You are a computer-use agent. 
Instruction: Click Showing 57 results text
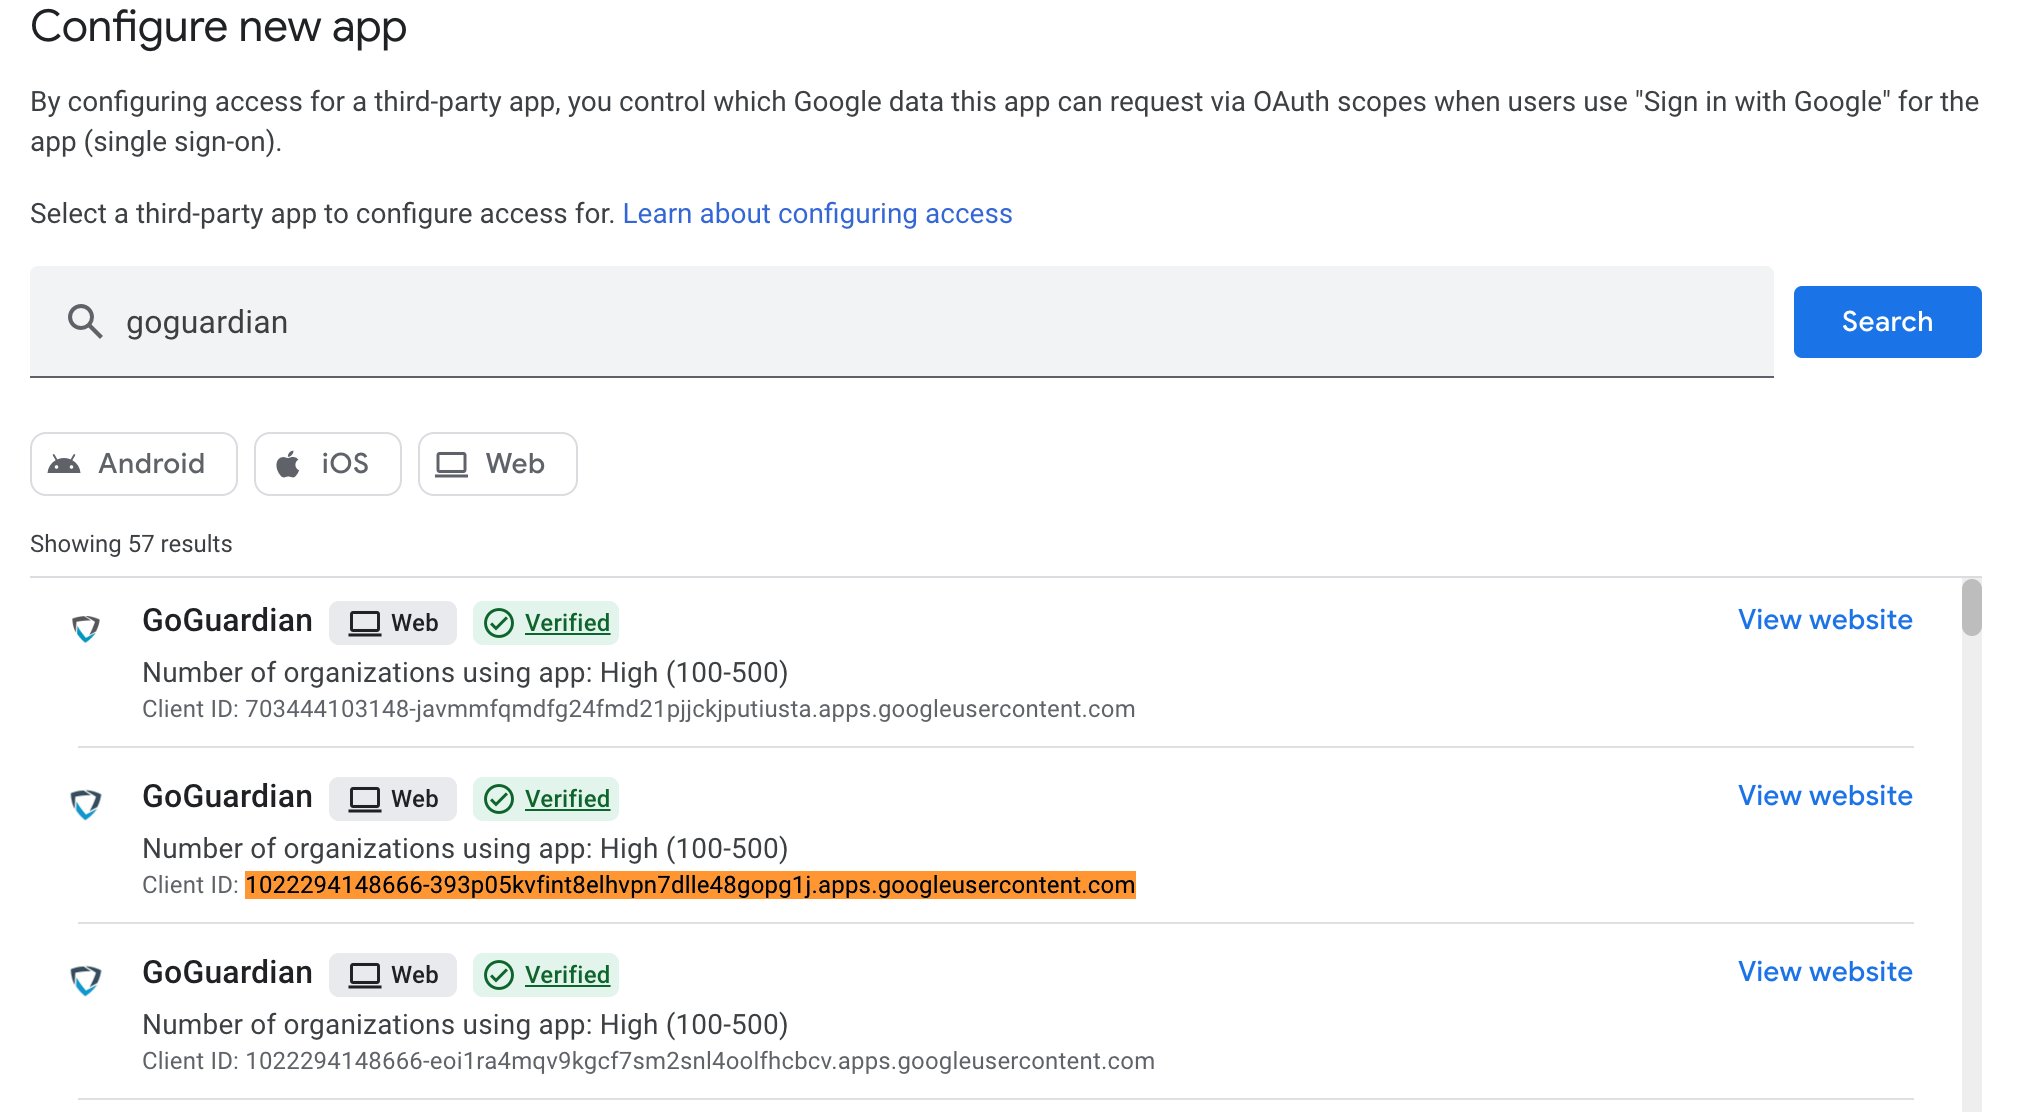pyautogui.click(x=131, y=544)
